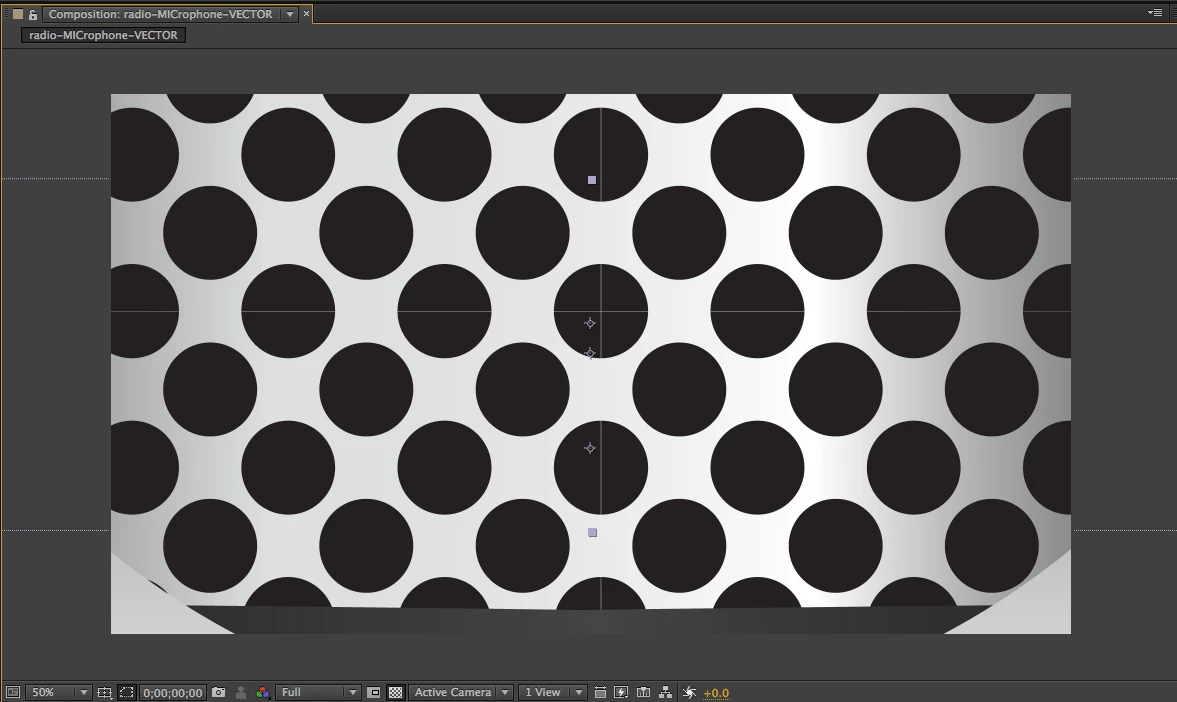This screenshot has height=702, width=1177.
Task: Open the Active Camera view dropdown
Action: [462, 692]
